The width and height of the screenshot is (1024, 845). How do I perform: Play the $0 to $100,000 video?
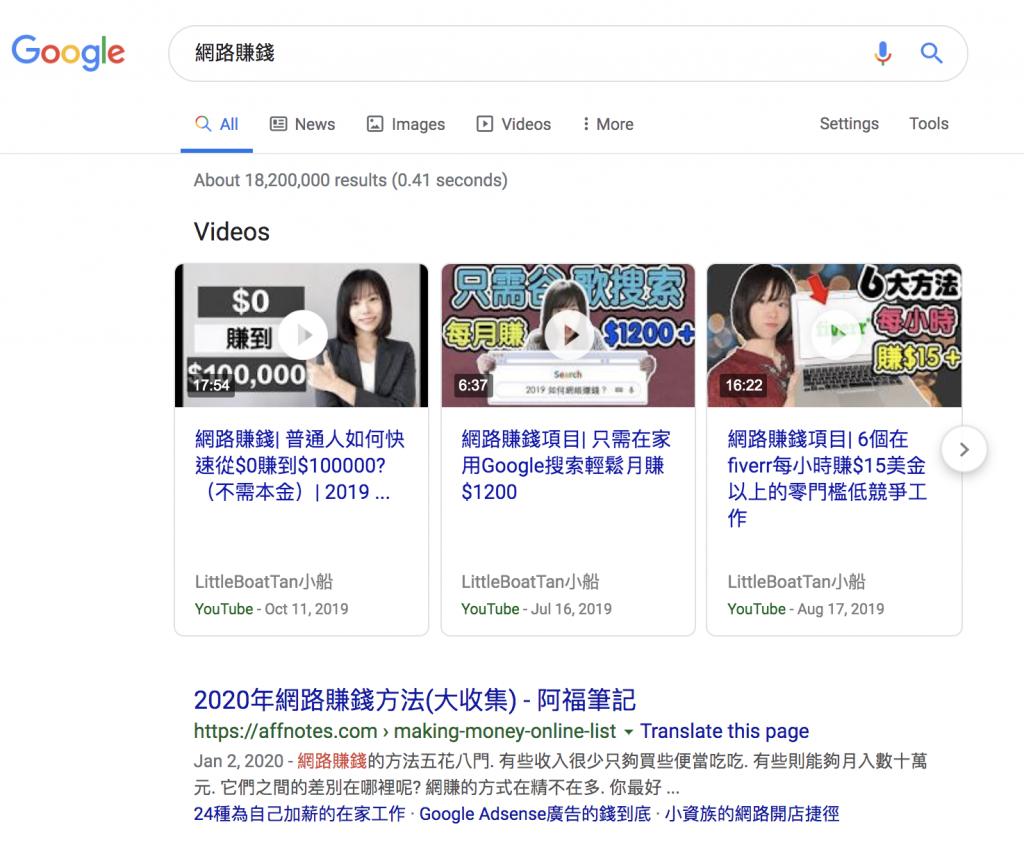point(302,335)
